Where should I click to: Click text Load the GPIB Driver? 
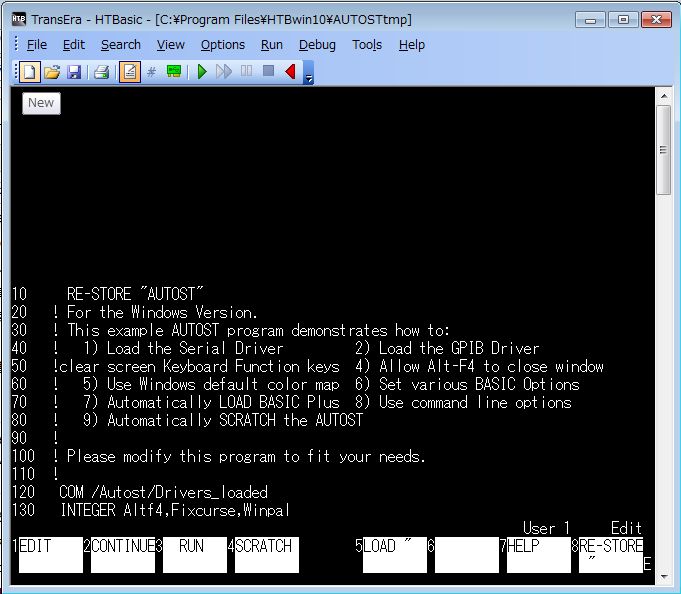459,348
